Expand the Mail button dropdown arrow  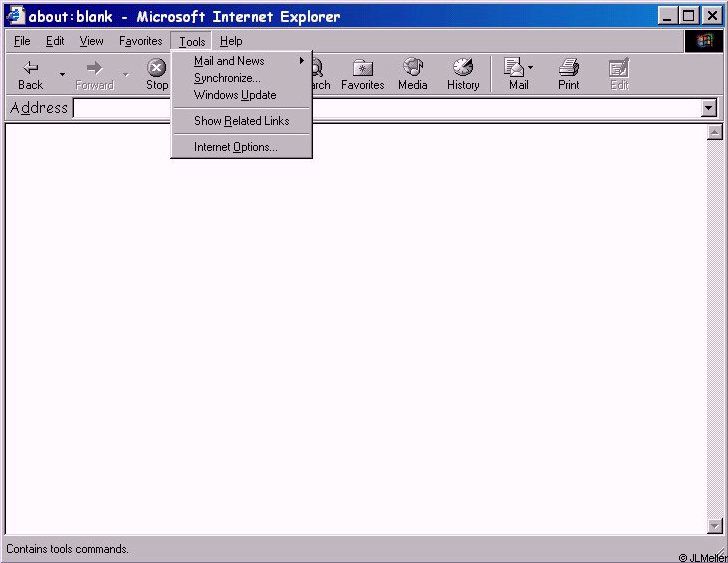[531, 68]
